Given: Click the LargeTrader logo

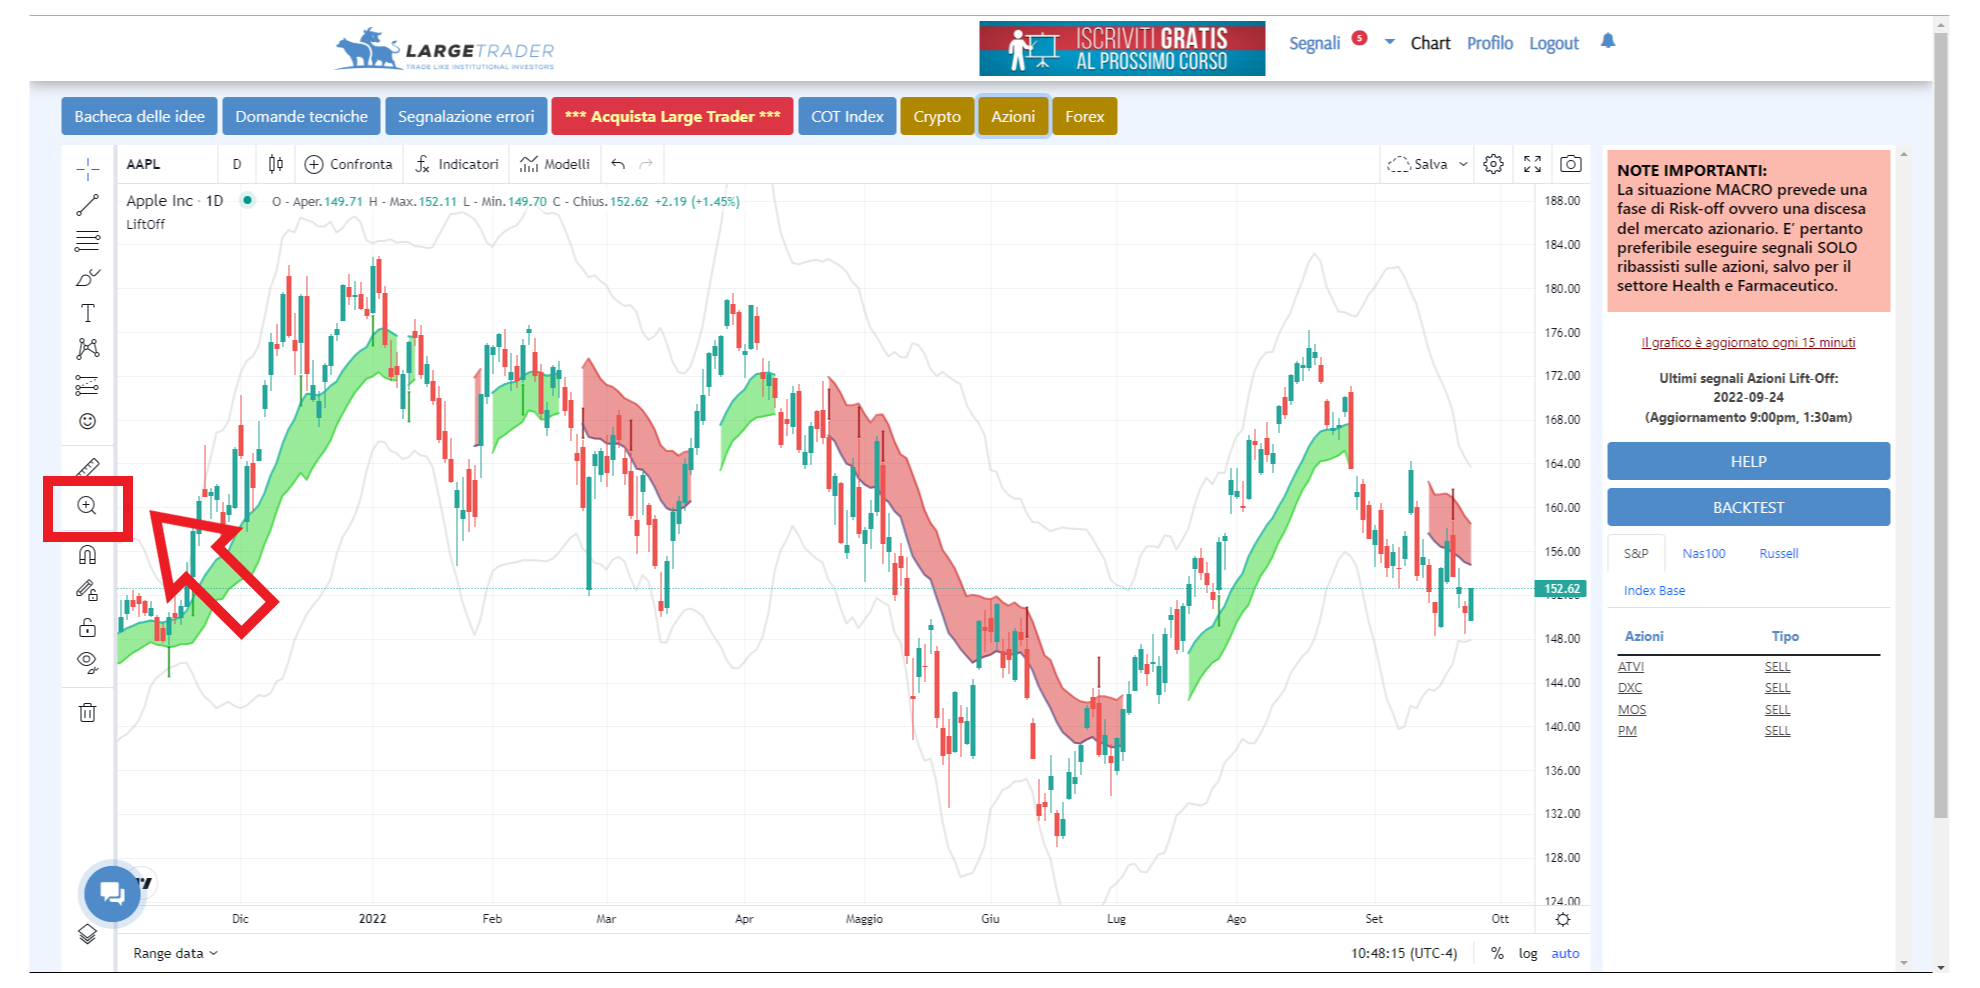Looking at the screenshot, I should (x=444, y=49).
